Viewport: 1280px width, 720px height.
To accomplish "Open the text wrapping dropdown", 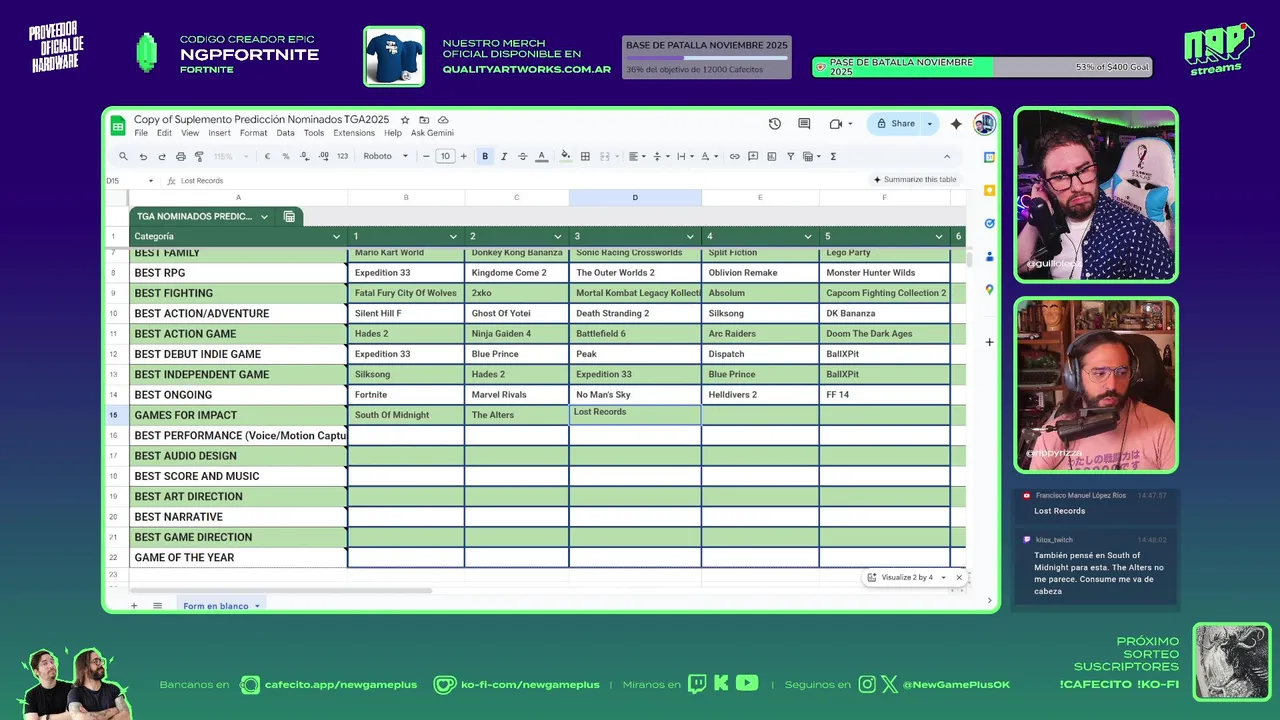I will pos(684,156).
